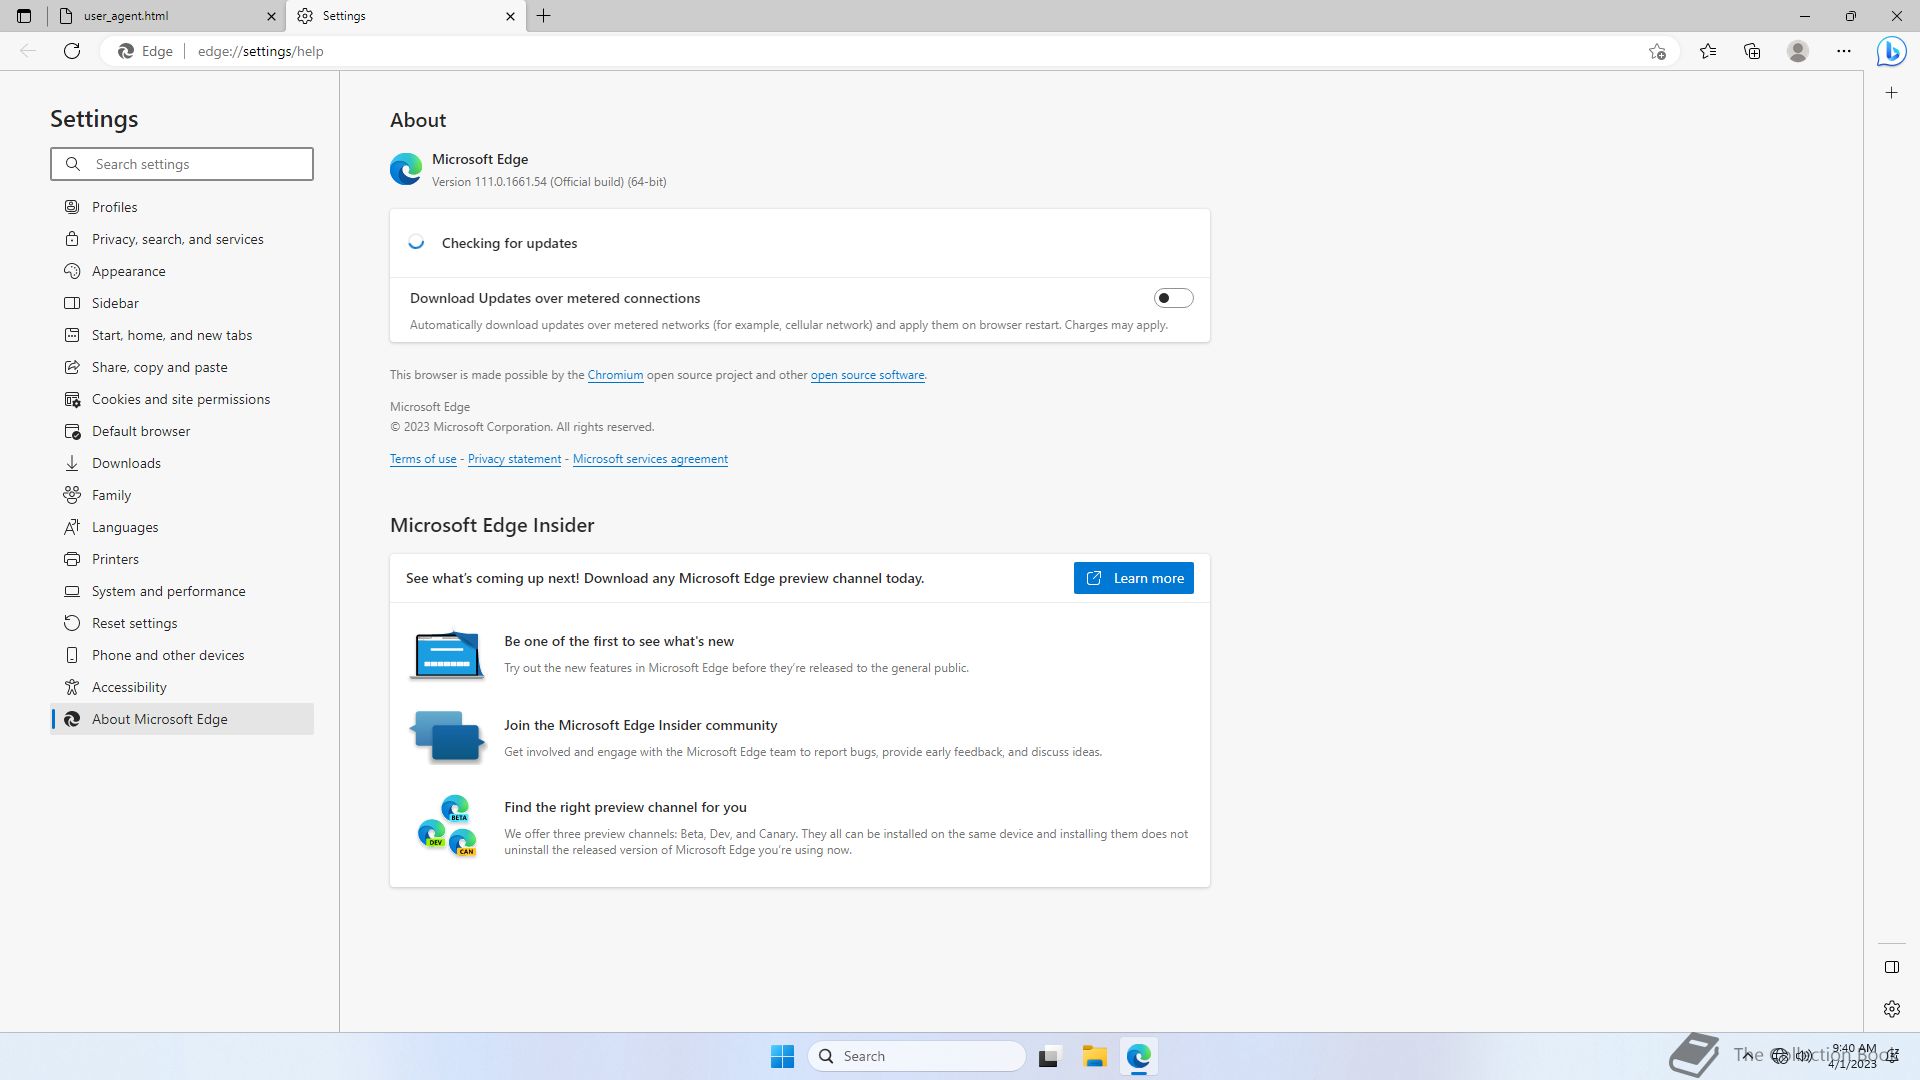Image resolution: width=1920 pixels, height=1080 pixels.
Task: Open Sidebar settings section
Action: pos(182,303)
